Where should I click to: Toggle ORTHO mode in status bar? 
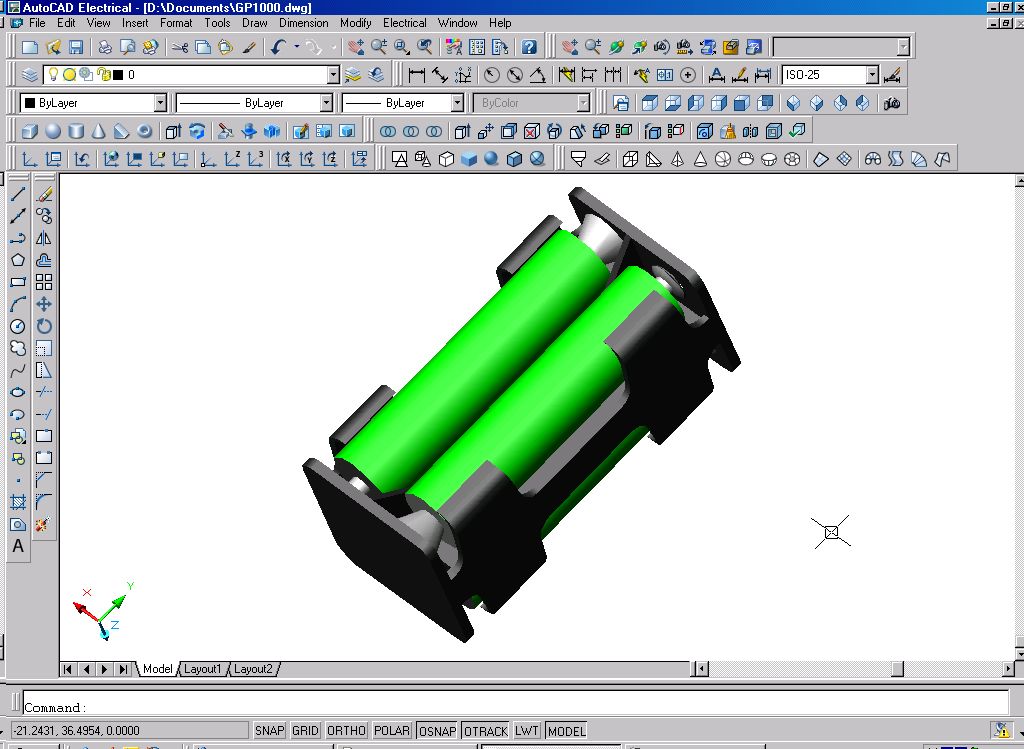click(346, 731)
